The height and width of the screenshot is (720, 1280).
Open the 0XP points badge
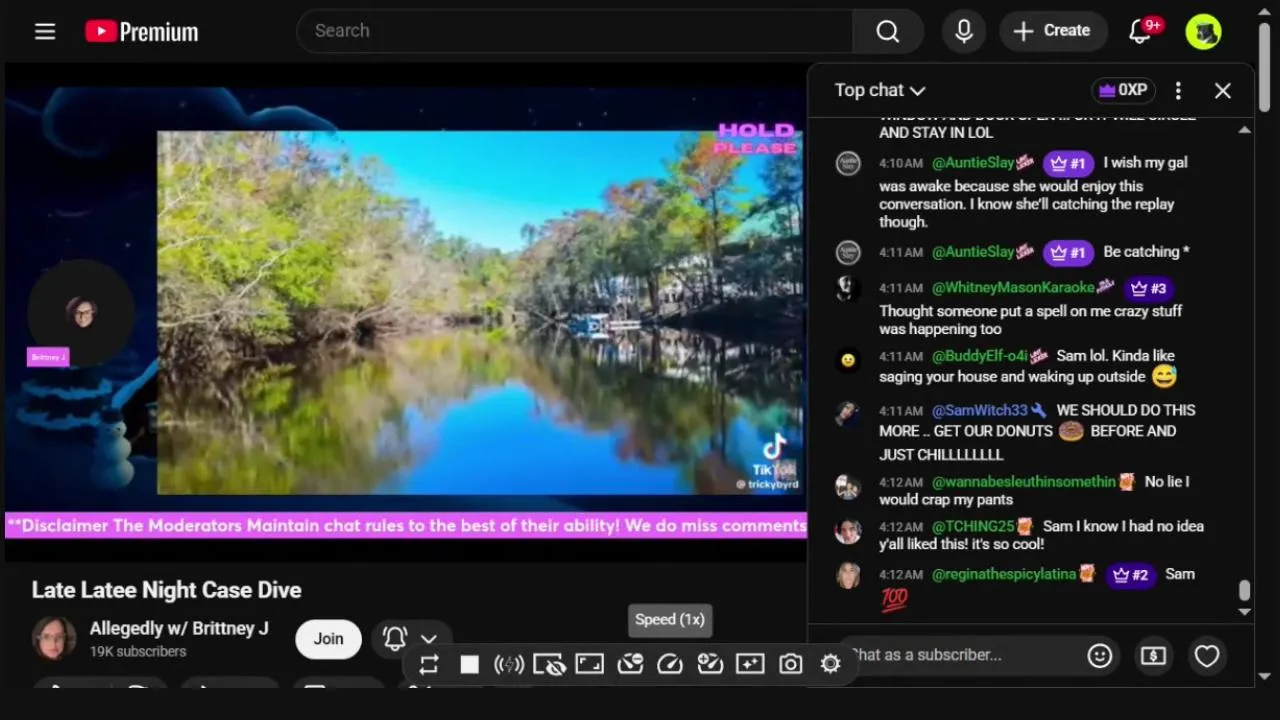click(x=1123, y=90)
